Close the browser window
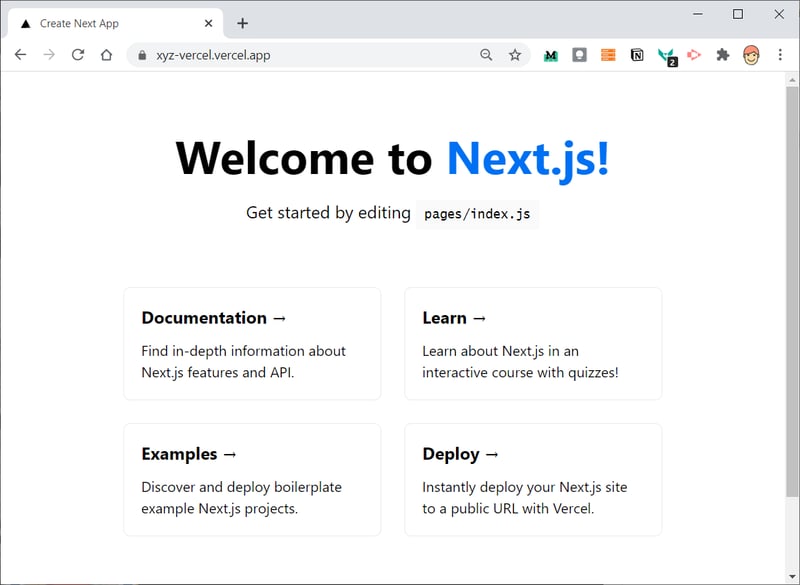This screenshot has width=800, height=585. coord(779,14)
